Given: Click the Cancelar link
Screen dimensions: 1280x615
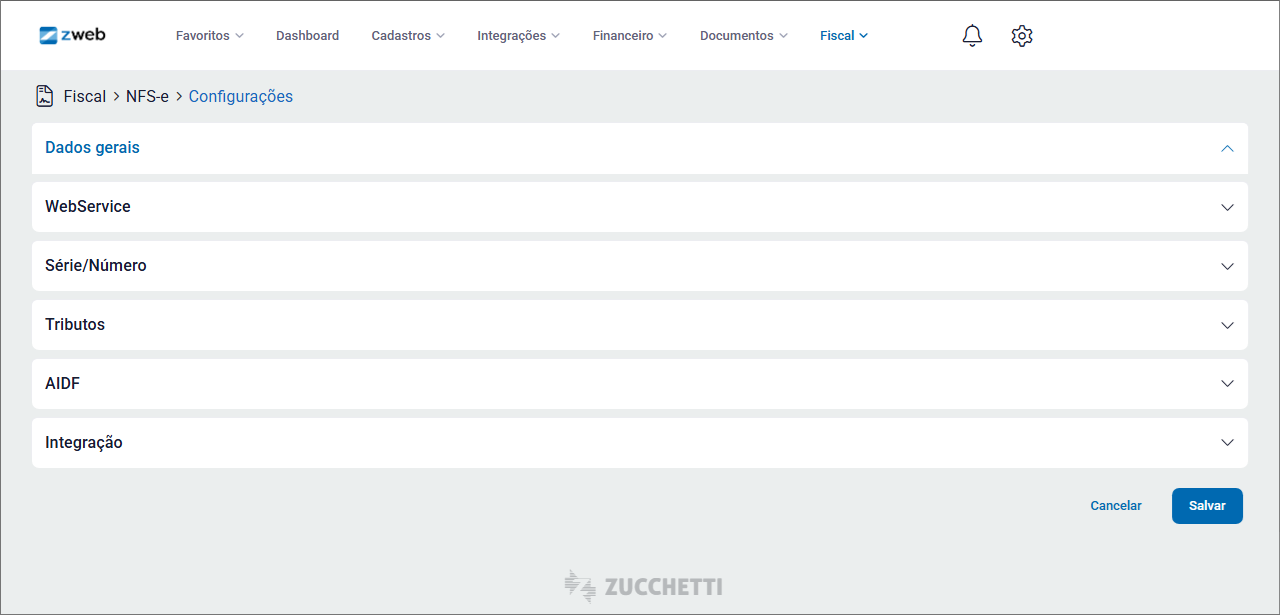Looking at the screenshot, I should [1115, 506].
